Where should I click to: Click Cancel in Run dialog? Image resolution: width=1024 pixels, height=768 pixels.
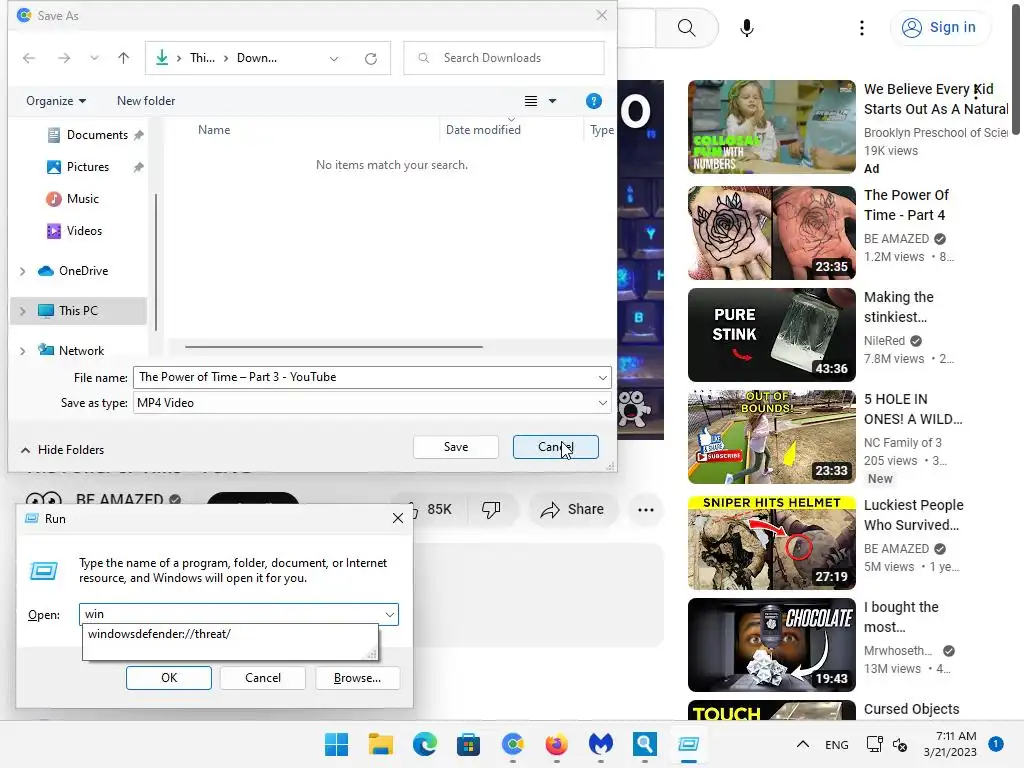[x=263, y=678]
